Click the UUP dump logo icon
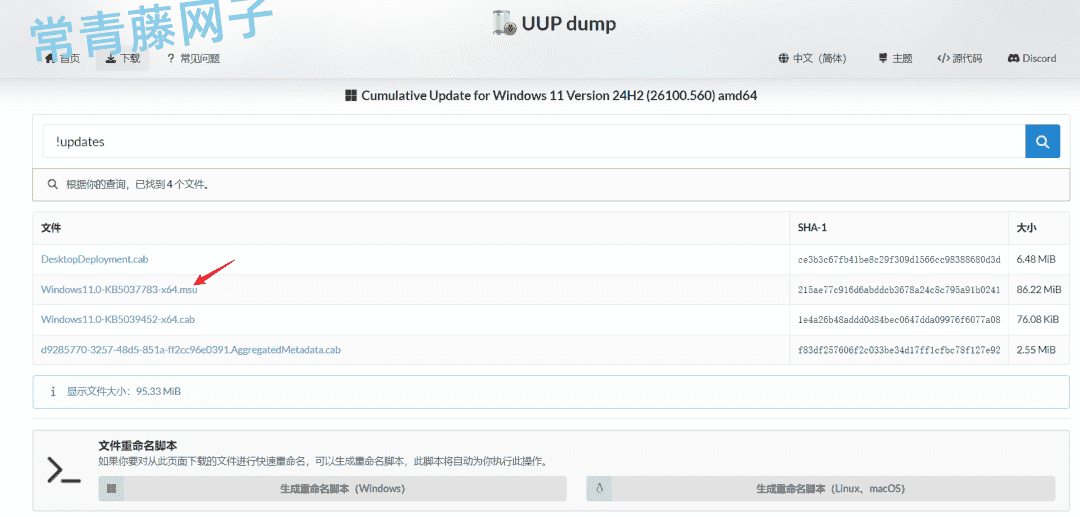 point(506,23)
